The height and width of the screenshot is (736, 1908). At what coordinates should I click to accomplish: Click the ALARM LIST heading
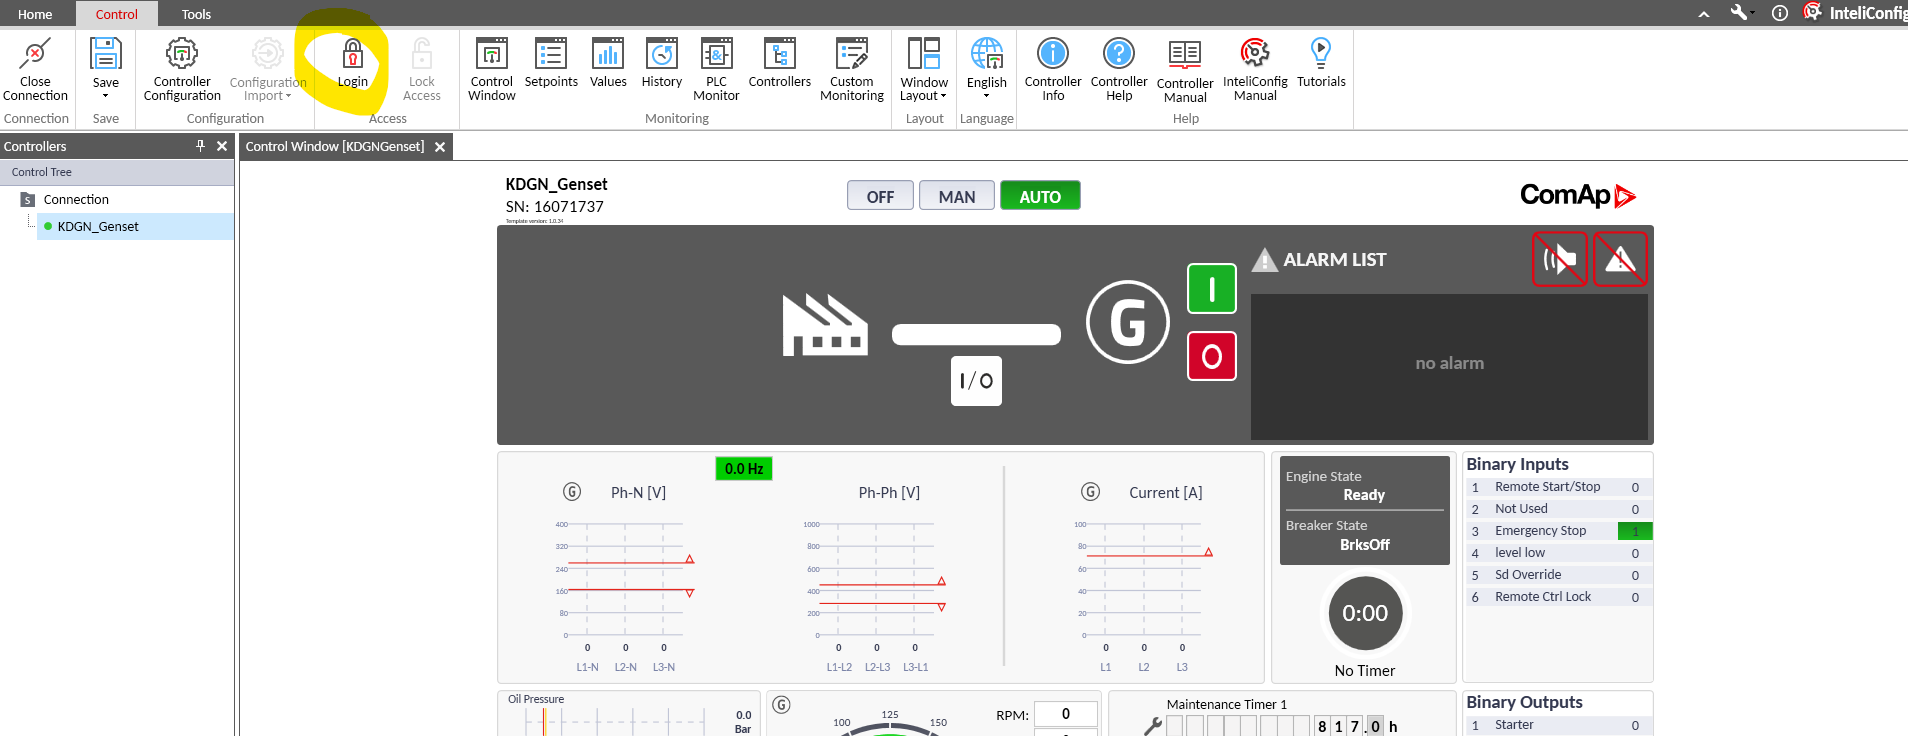tap(1335, 260)
